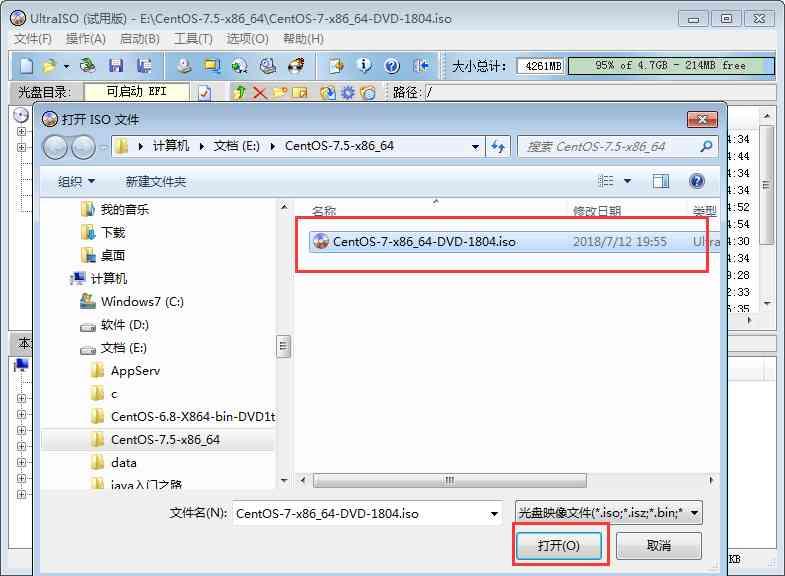The image size is (785, 576).
Task: Click the 大小总计 4261MB value box
Action: (543, 66)
